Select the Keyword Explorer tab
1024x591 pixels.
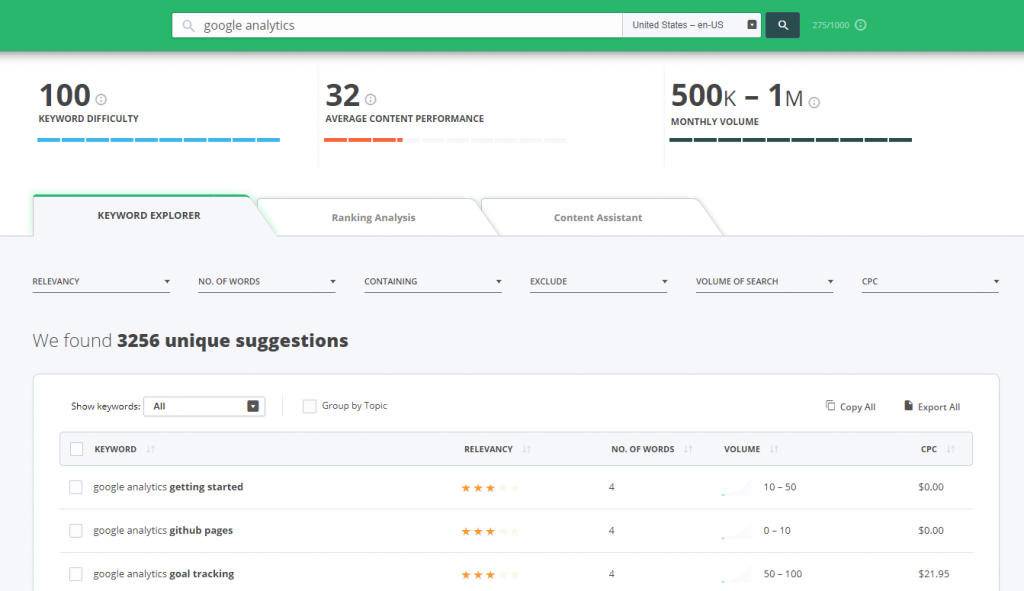149,216
